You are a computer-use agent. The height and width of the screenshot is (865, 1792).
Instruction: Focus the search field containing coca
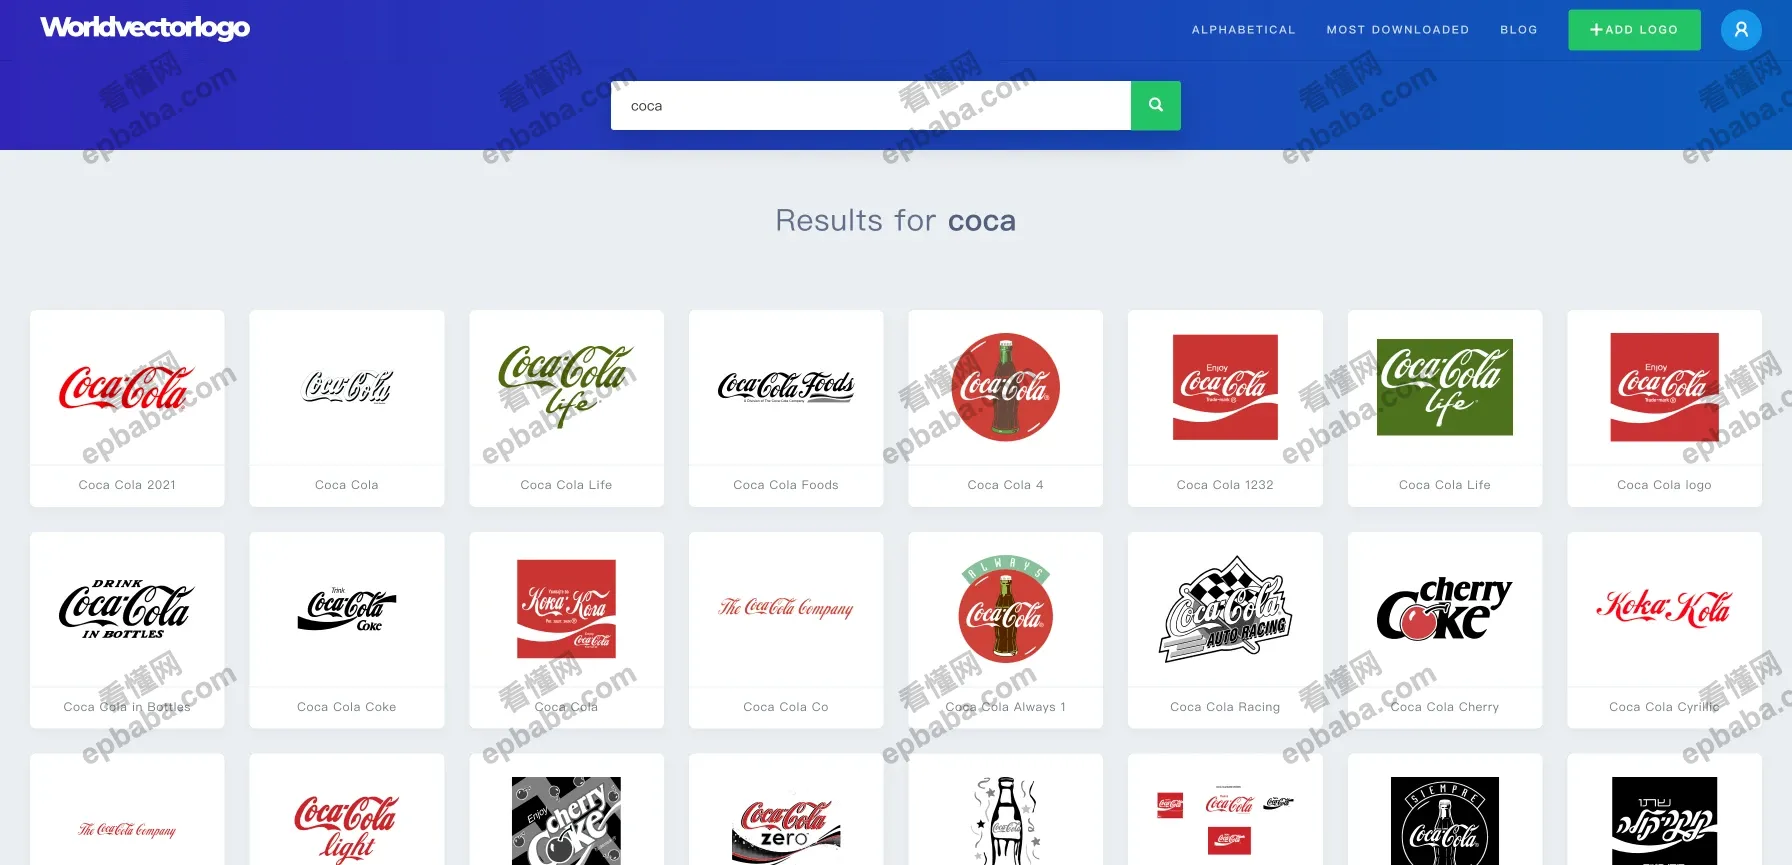click(870, 105)
